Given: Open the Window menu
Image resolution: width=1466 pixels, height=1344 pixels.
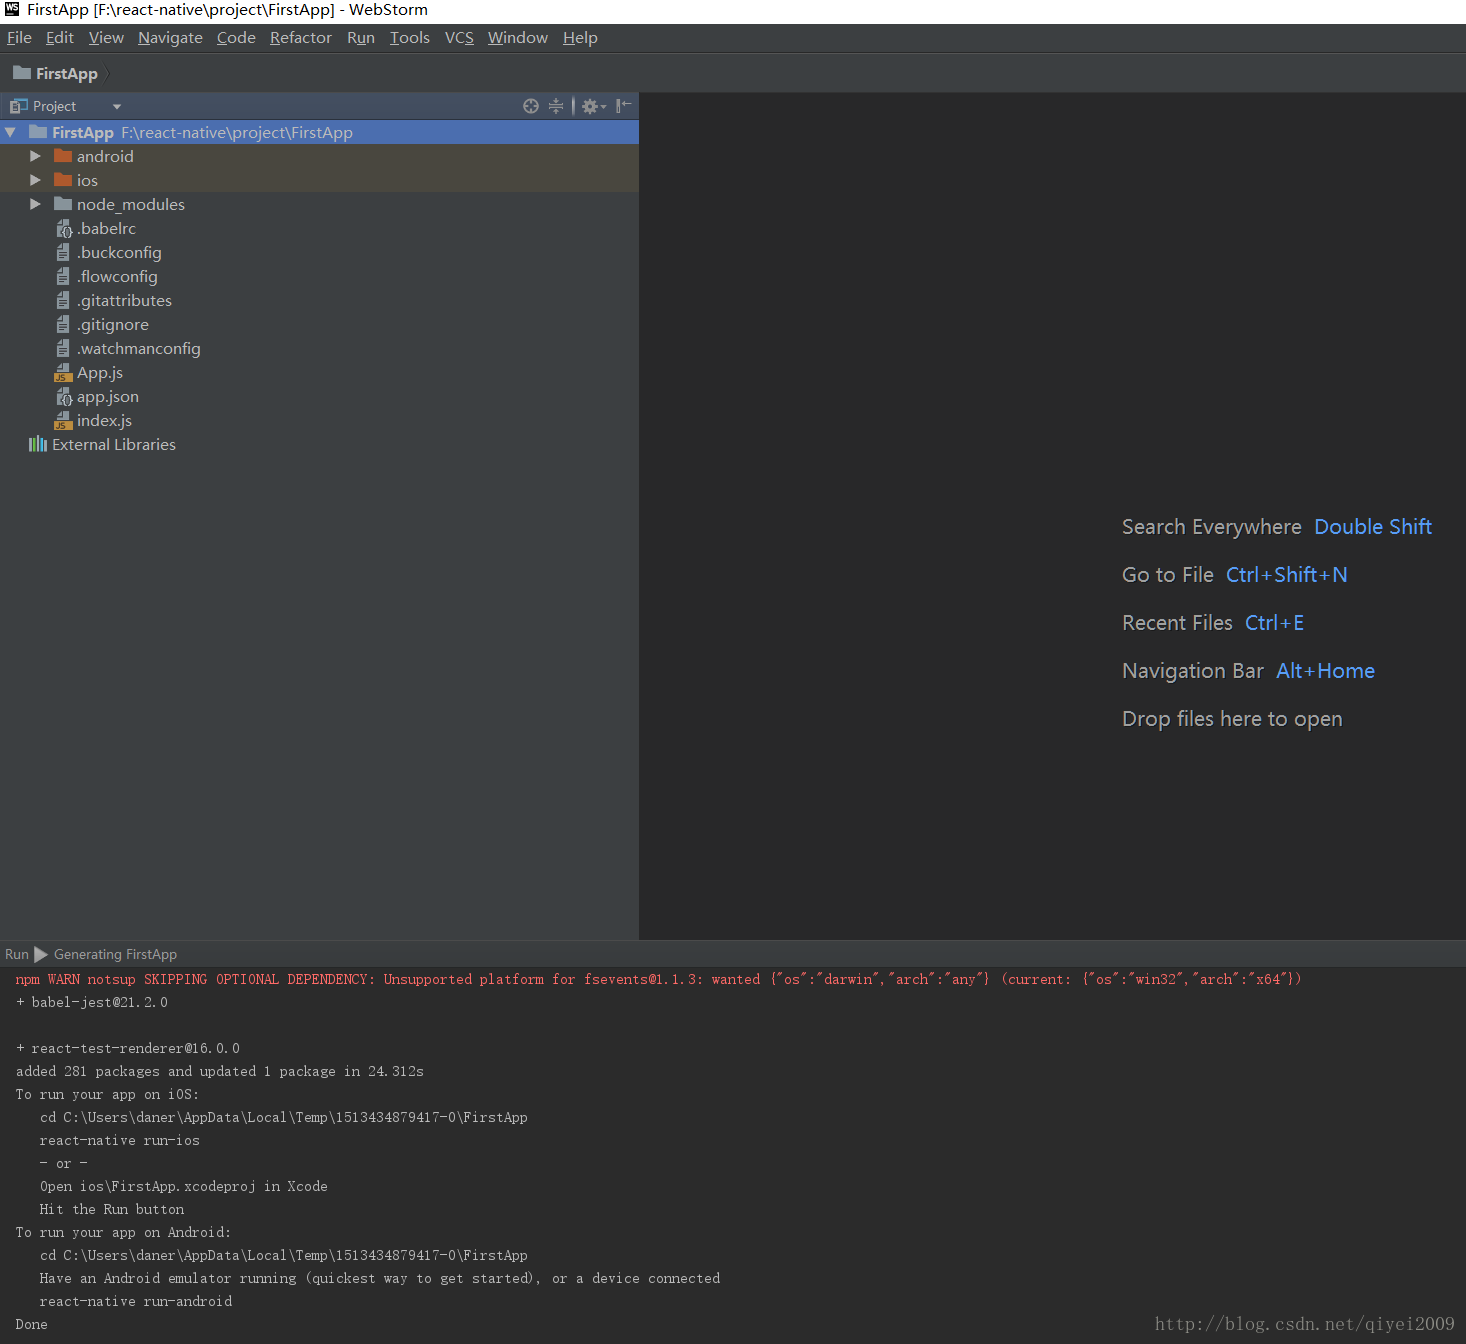Looking at the screenshot, I should [518, 38].
